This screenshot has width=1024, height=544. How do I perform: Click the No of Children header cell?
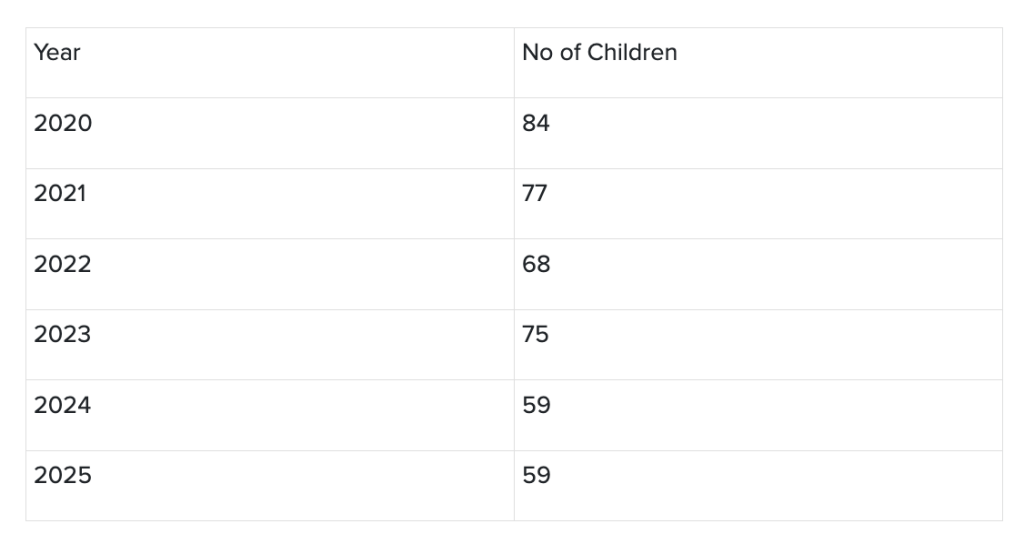point(758,63)
